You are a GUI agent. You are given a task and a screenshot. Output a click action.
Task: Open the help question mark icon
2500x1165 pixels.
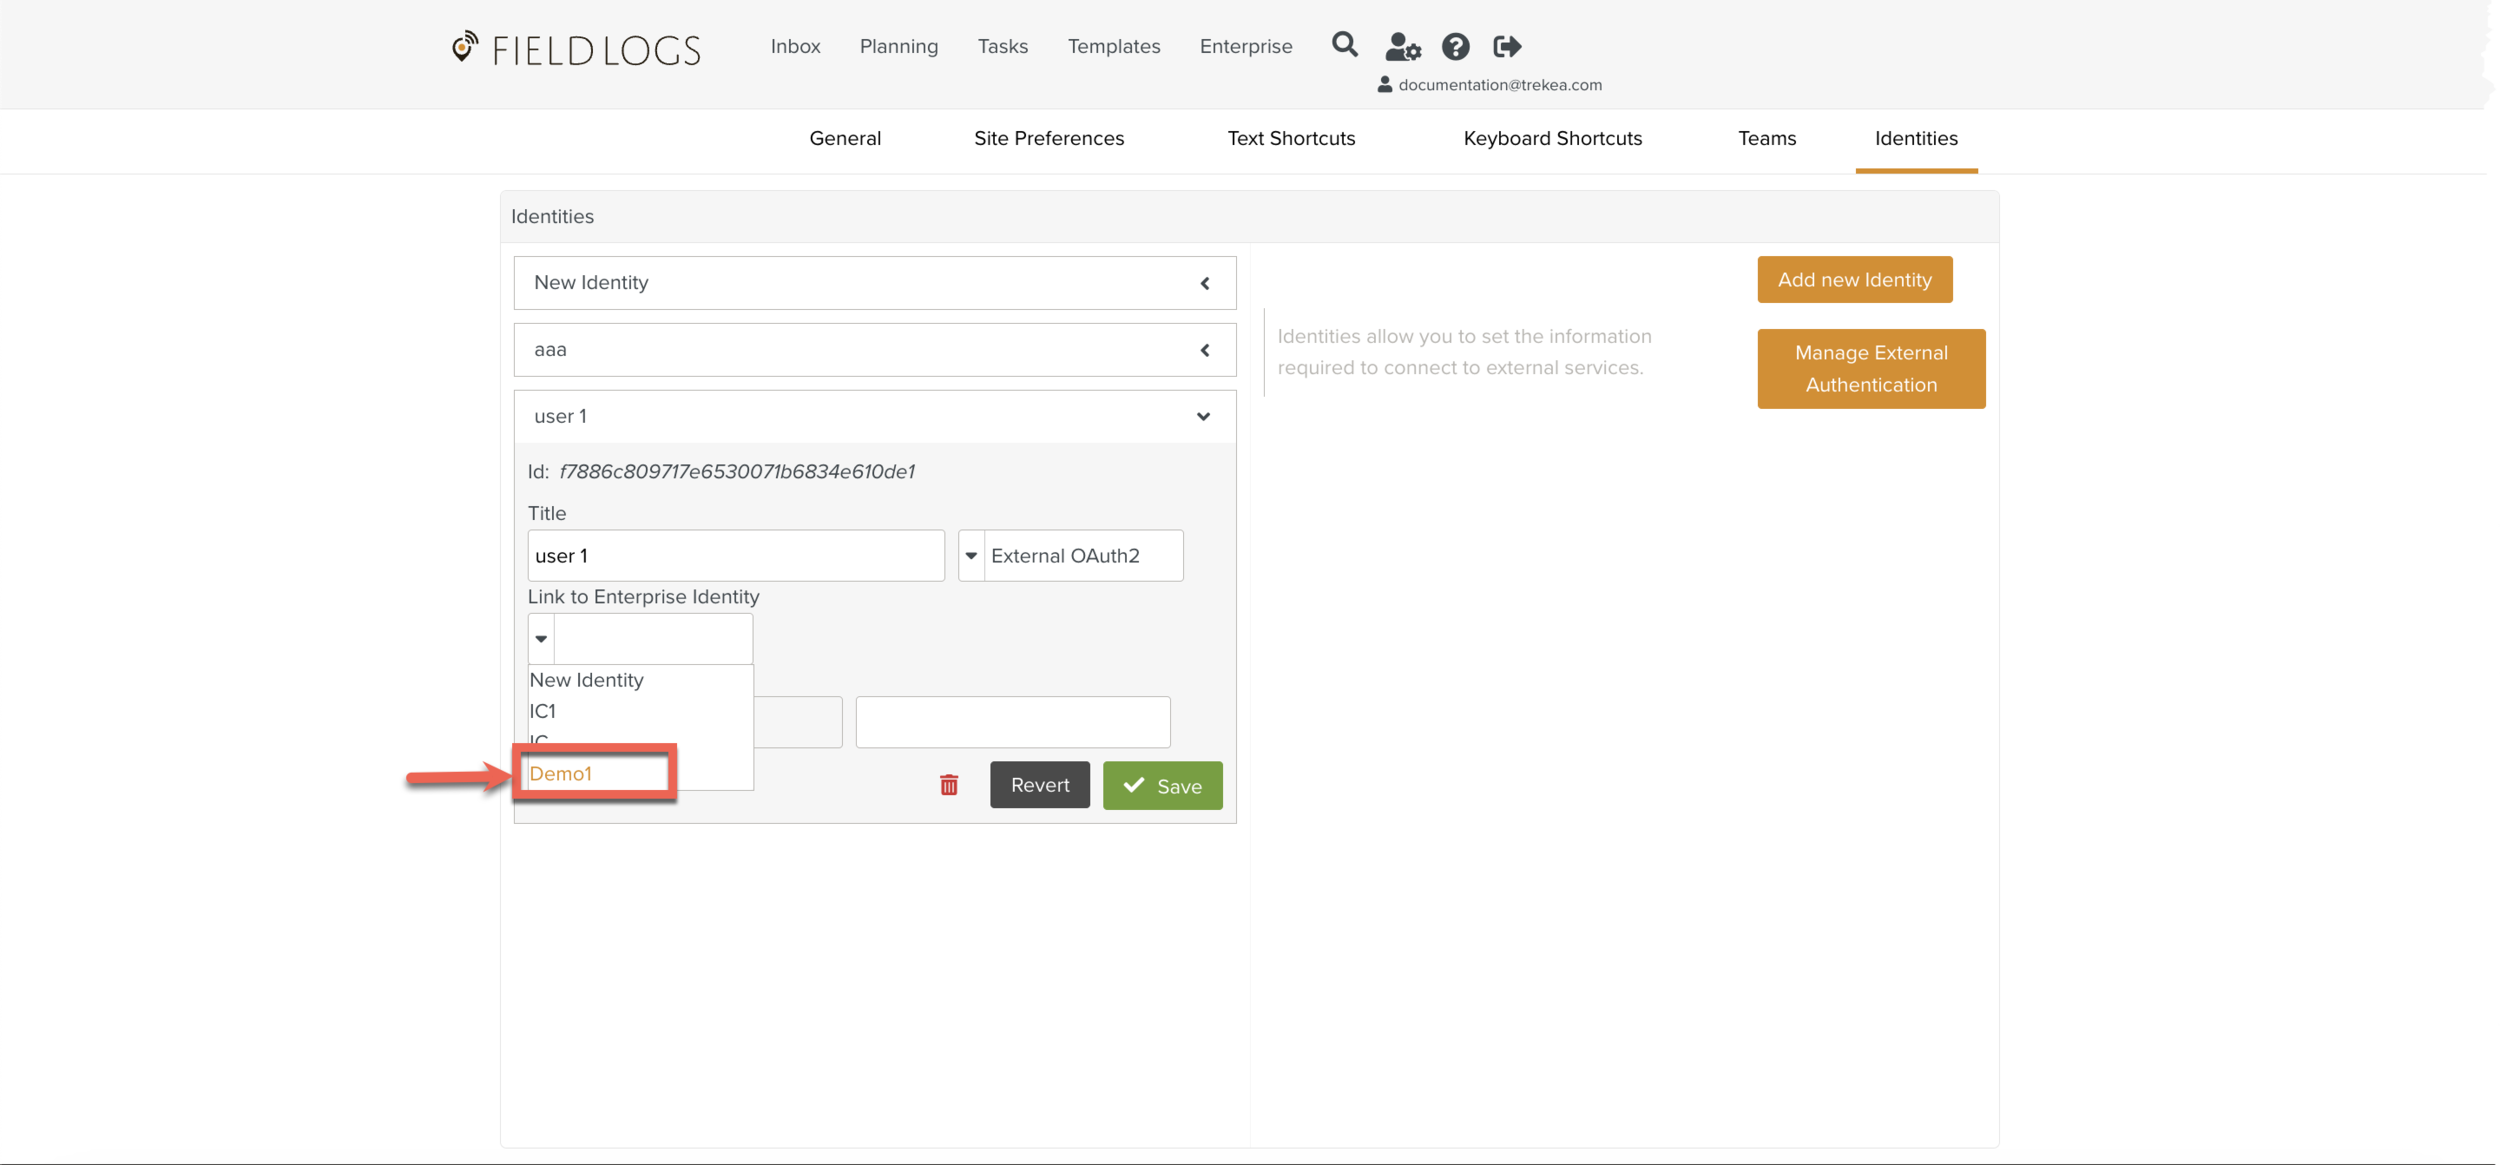pos(1455,46)
